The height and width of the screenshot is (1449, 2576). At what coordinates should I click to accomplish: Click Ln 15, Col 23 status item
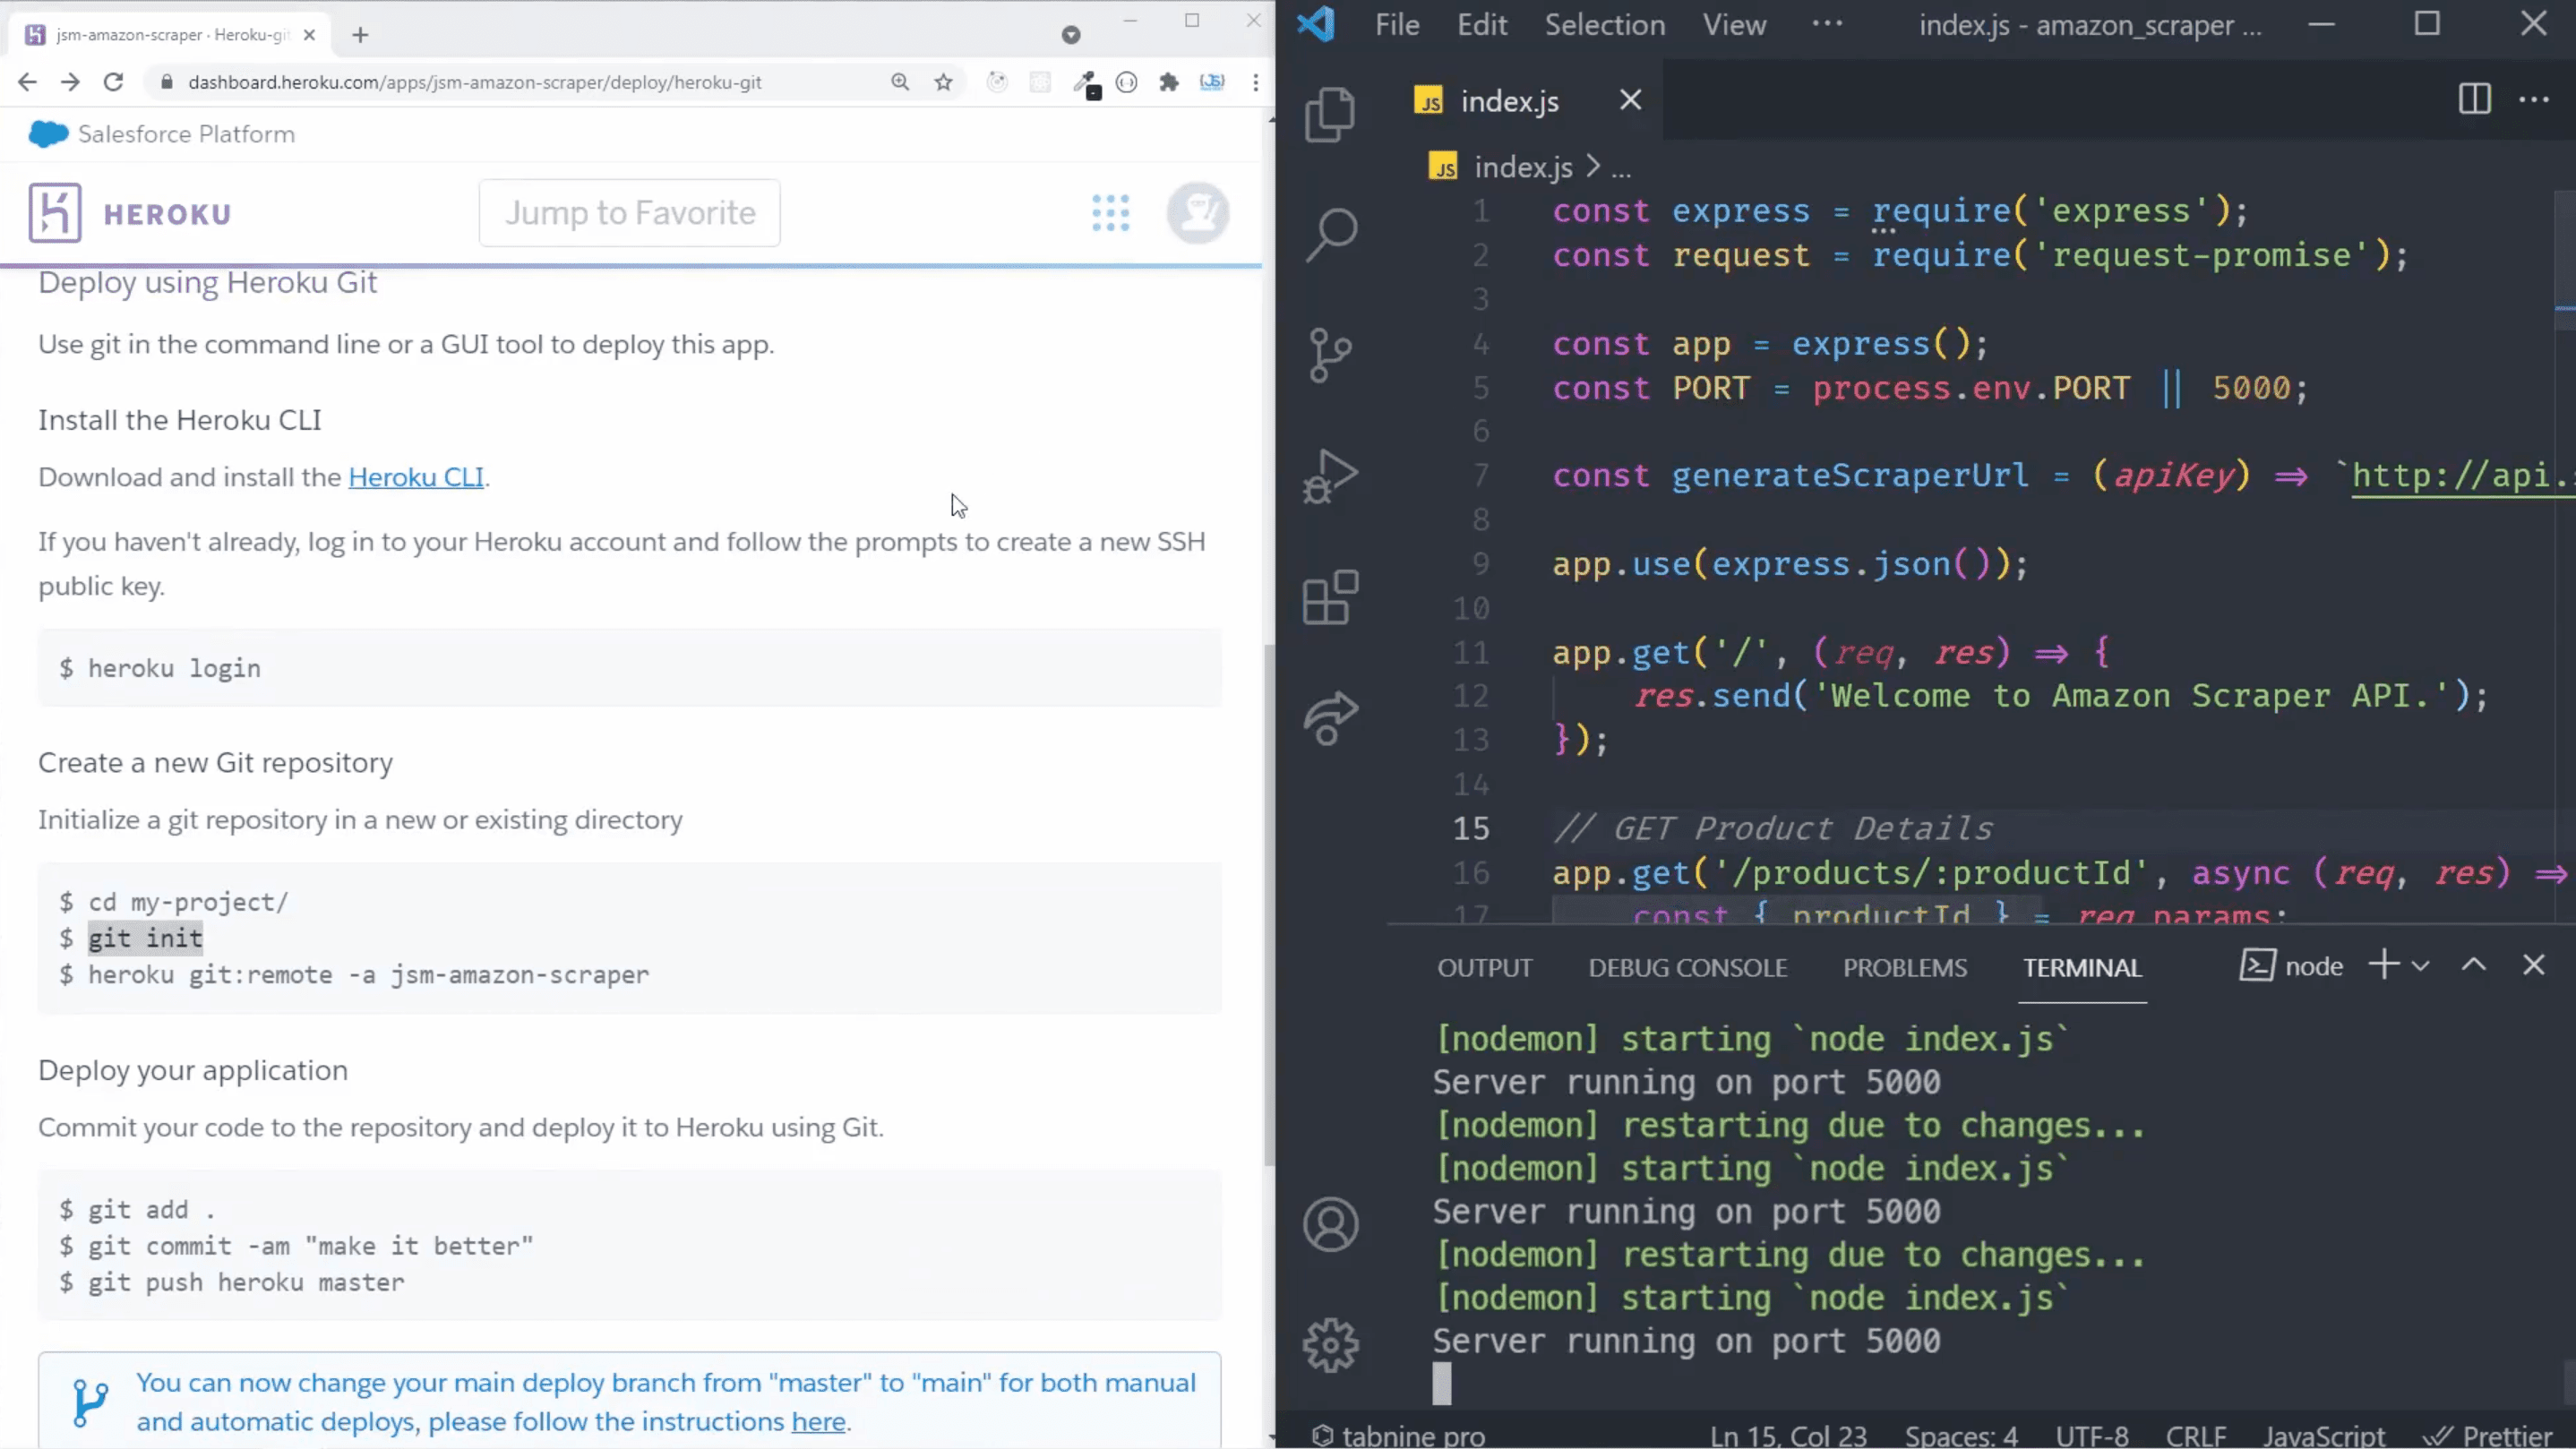point(1788,1436)
